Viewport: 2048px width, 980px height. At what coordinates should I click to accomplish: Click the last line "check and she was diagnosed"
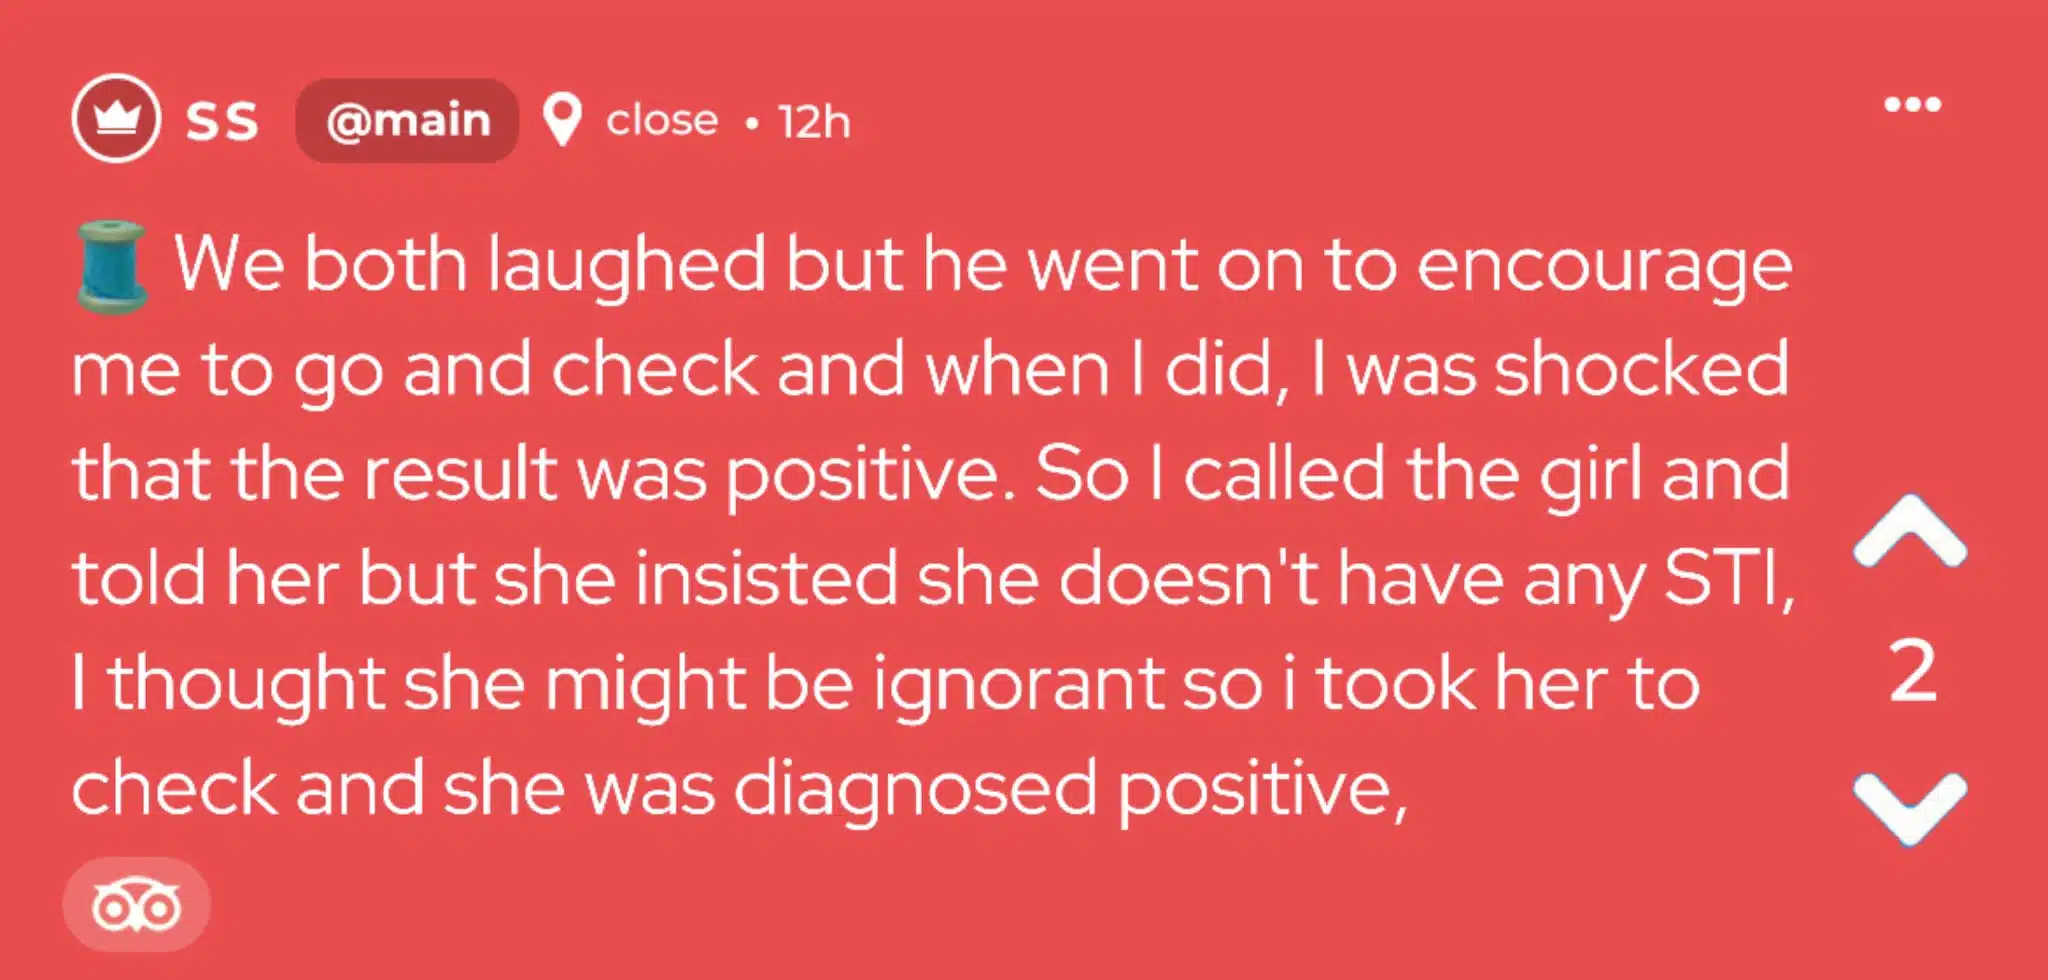pyautogui.click(x=740, y=790)
